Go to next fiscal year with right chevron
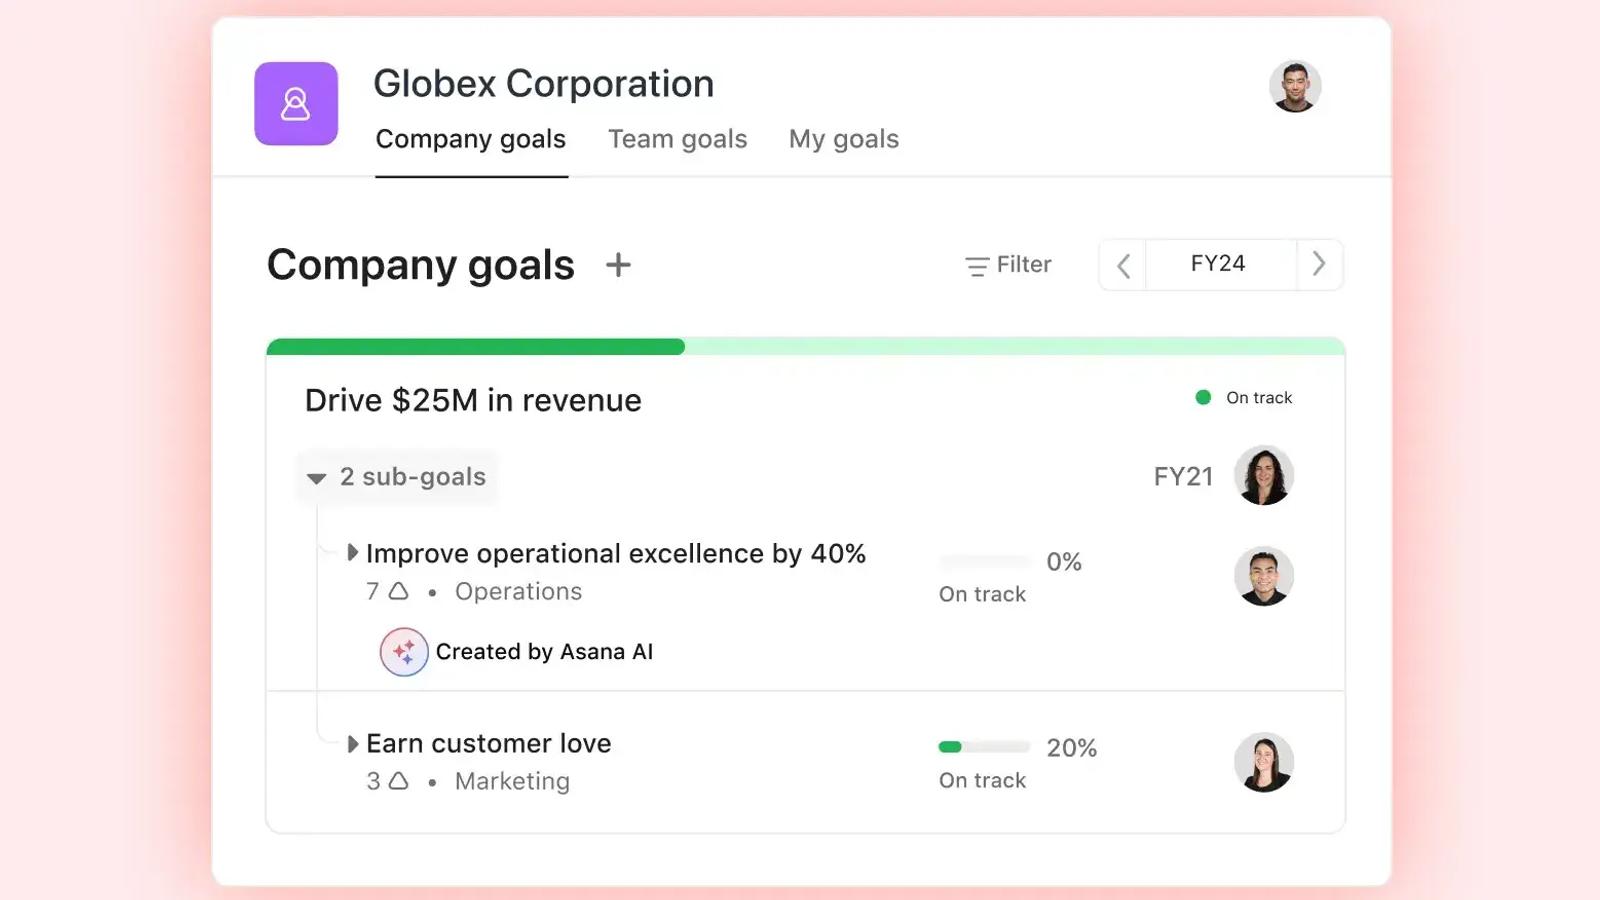The image size is (1600, 900). [1319, 264]
